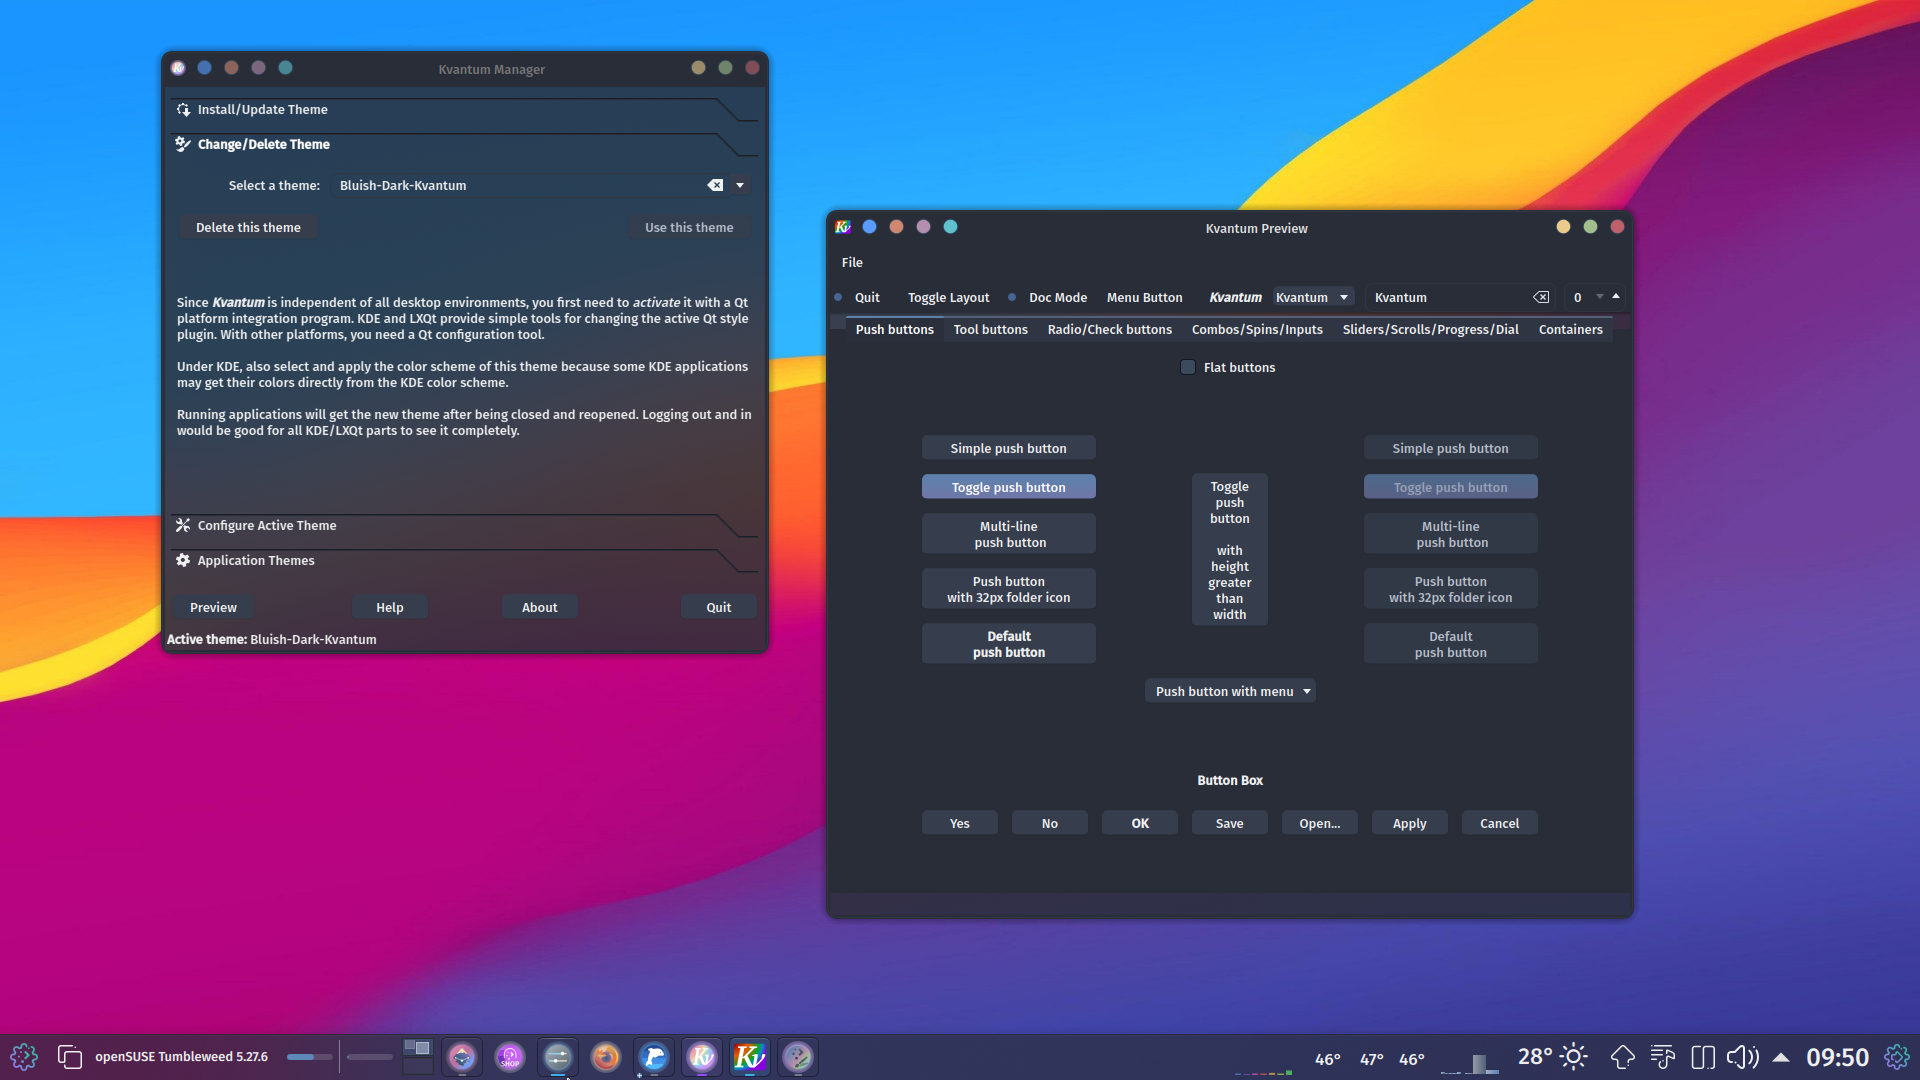Open the application launcher gear in the taskbar
This screenshot has height=1080, width=1920.
(24, 1057)
